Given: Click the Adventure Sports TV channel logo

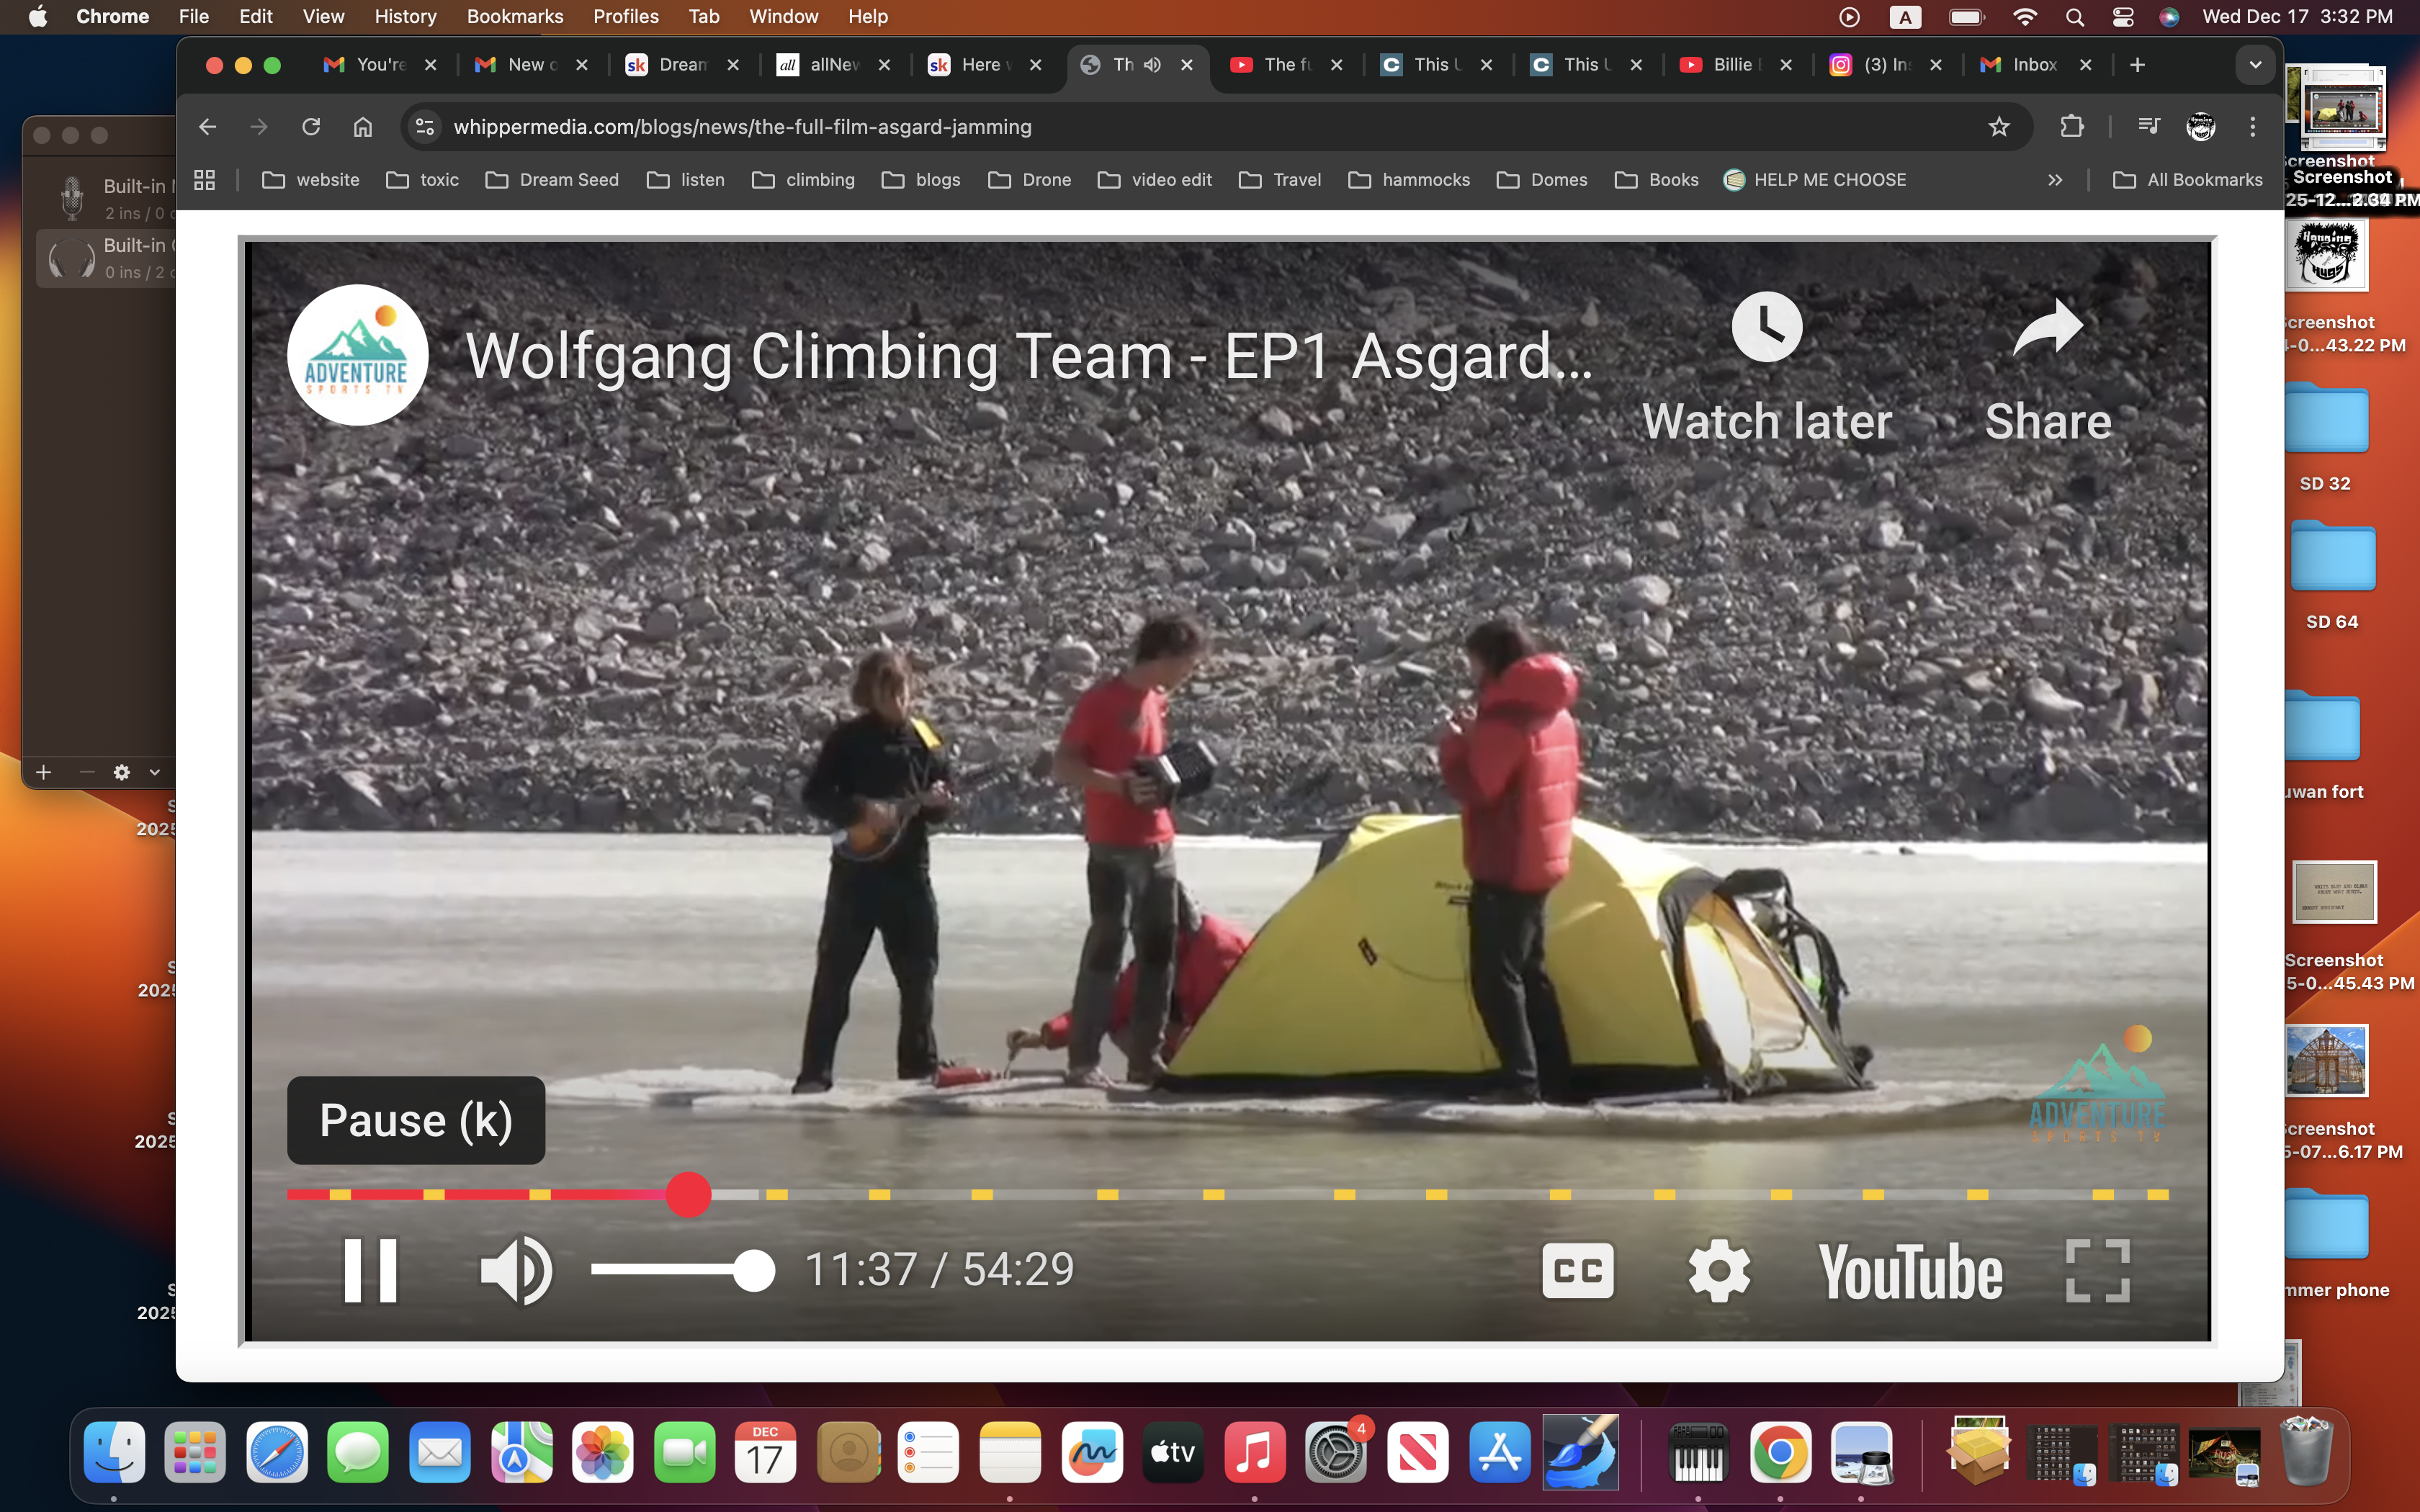Looking at the screenshot, I should (357, 355).
